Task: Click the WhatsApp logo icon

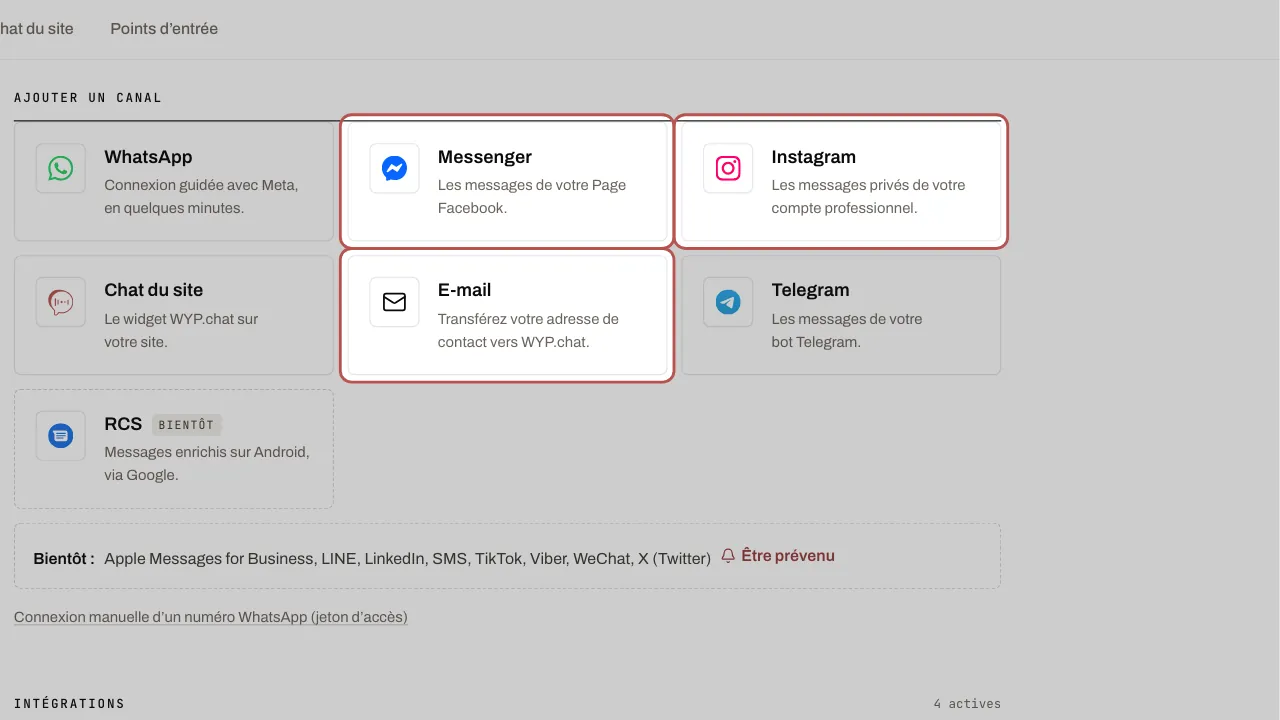Action: (61, 168)
